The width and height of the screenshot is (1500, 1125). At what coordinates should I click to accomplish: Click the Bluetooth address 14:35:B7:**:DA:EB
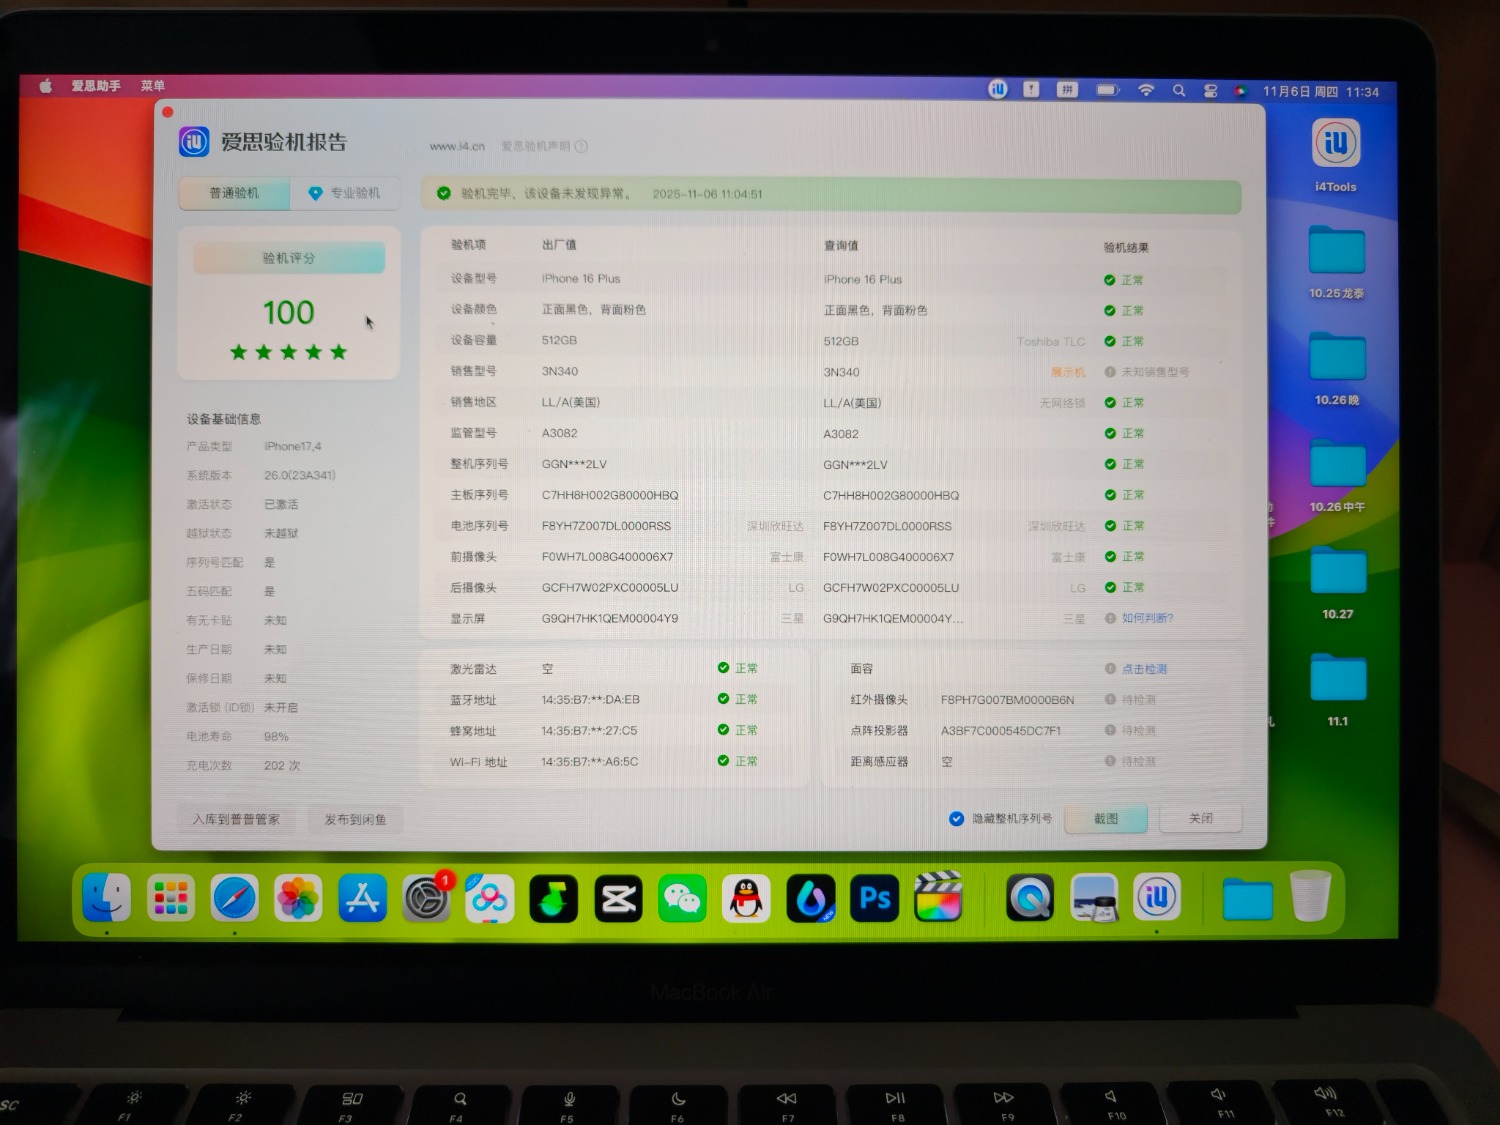point(590,700)
